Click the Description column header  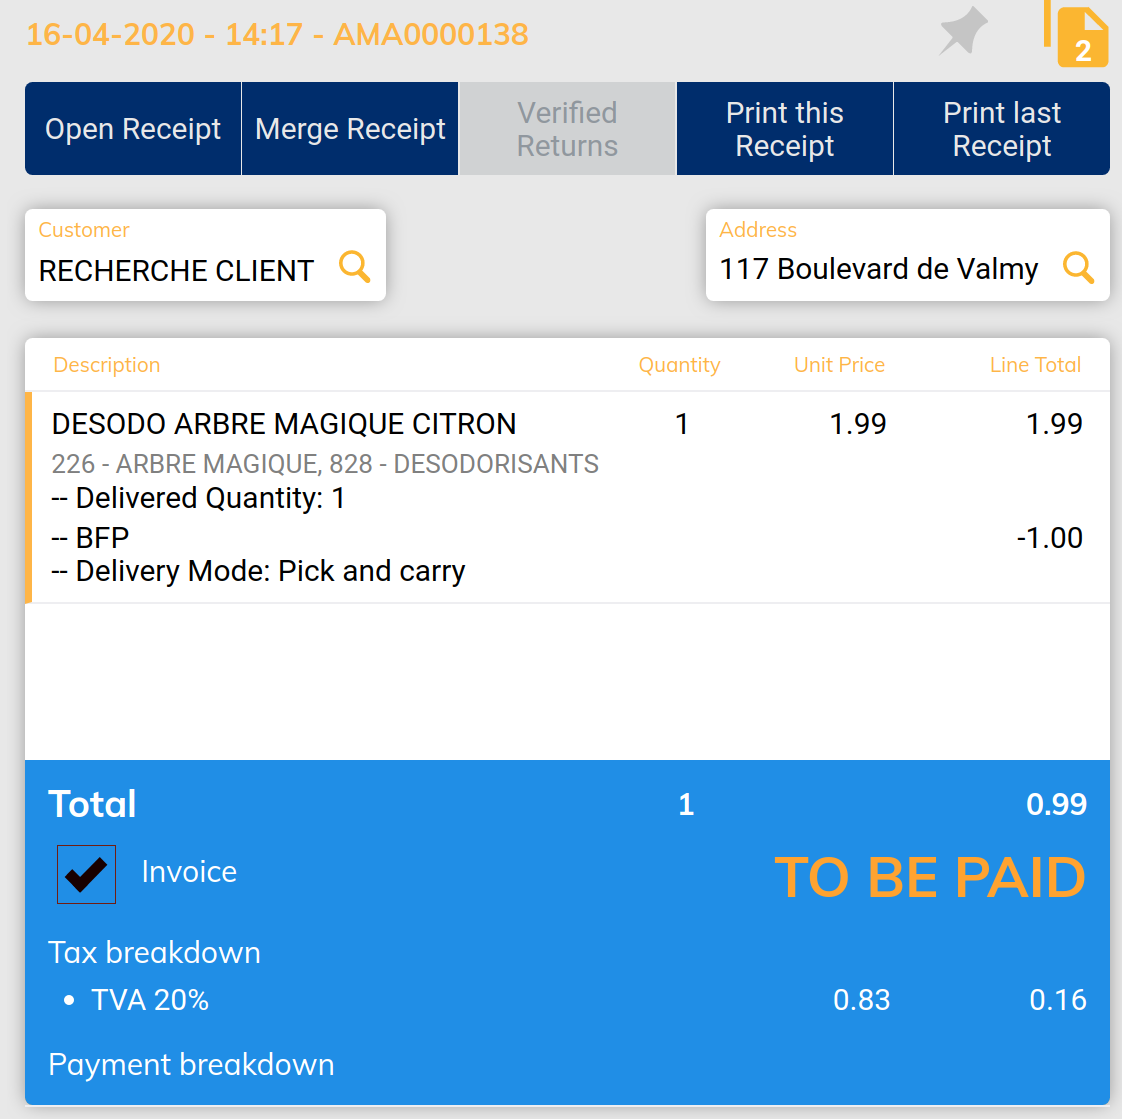tap(107, 365)
